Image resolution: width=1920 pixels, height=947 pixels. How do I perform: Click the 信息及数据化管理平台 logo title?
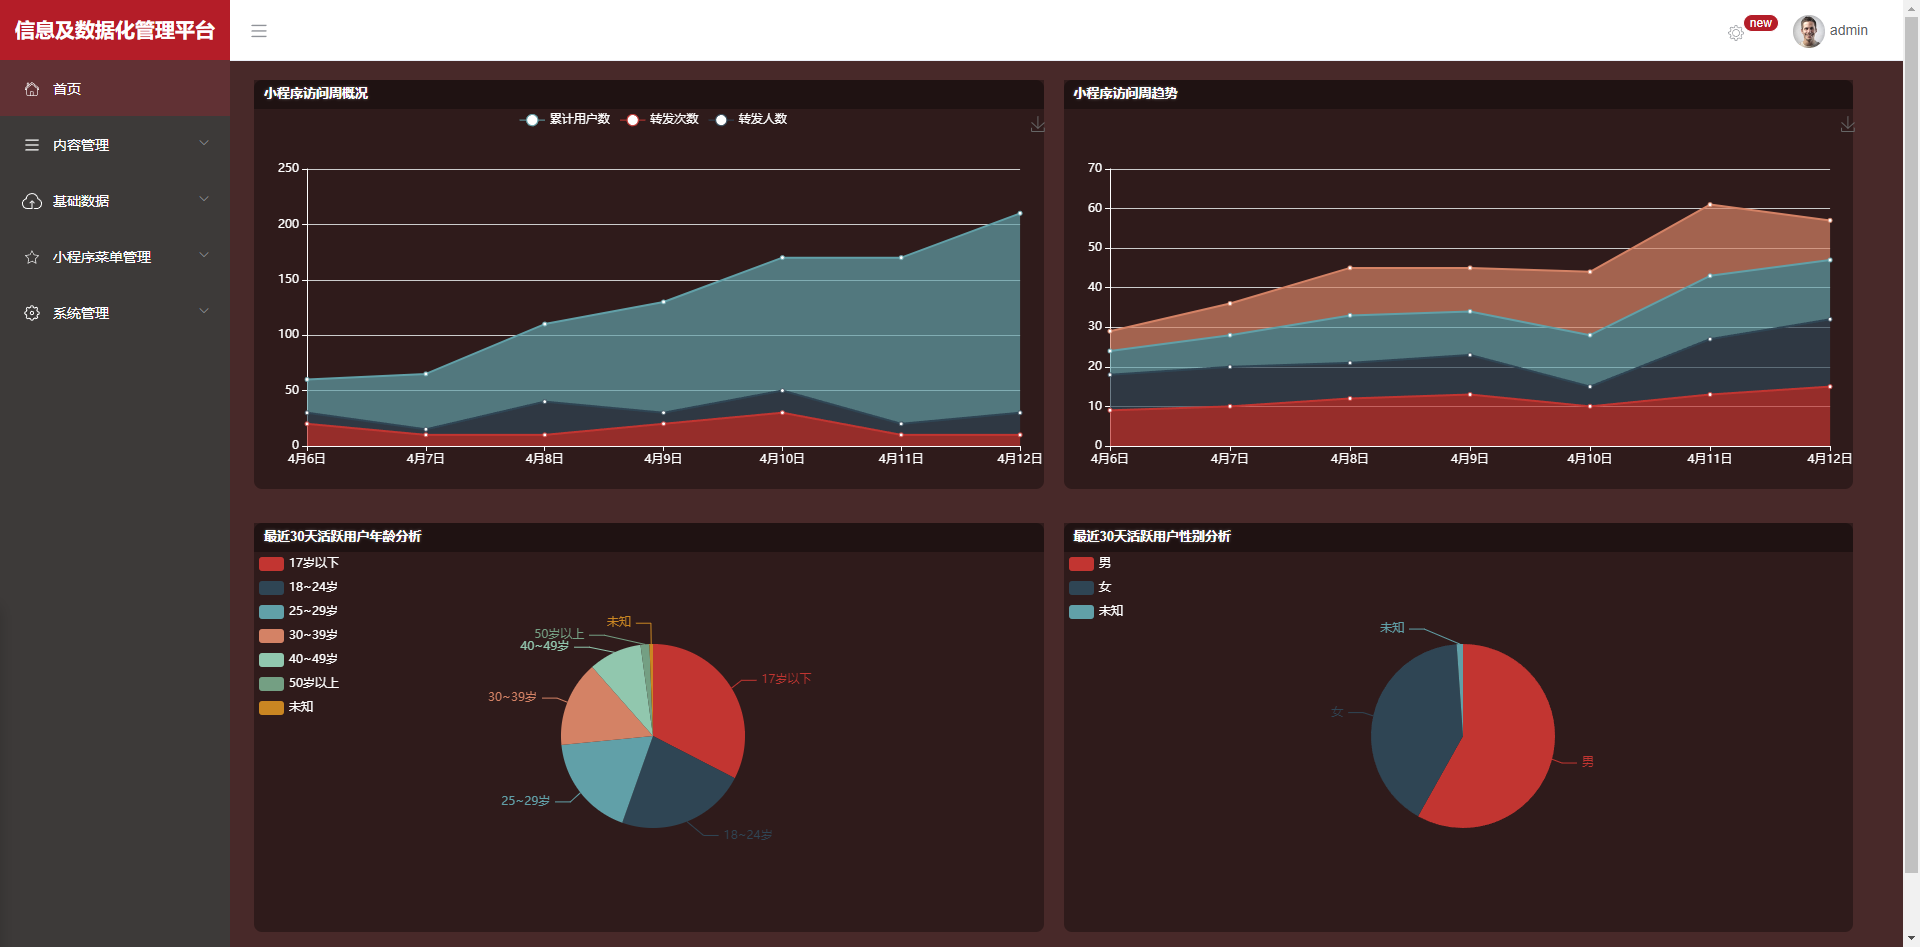click(x=115, y=30)
